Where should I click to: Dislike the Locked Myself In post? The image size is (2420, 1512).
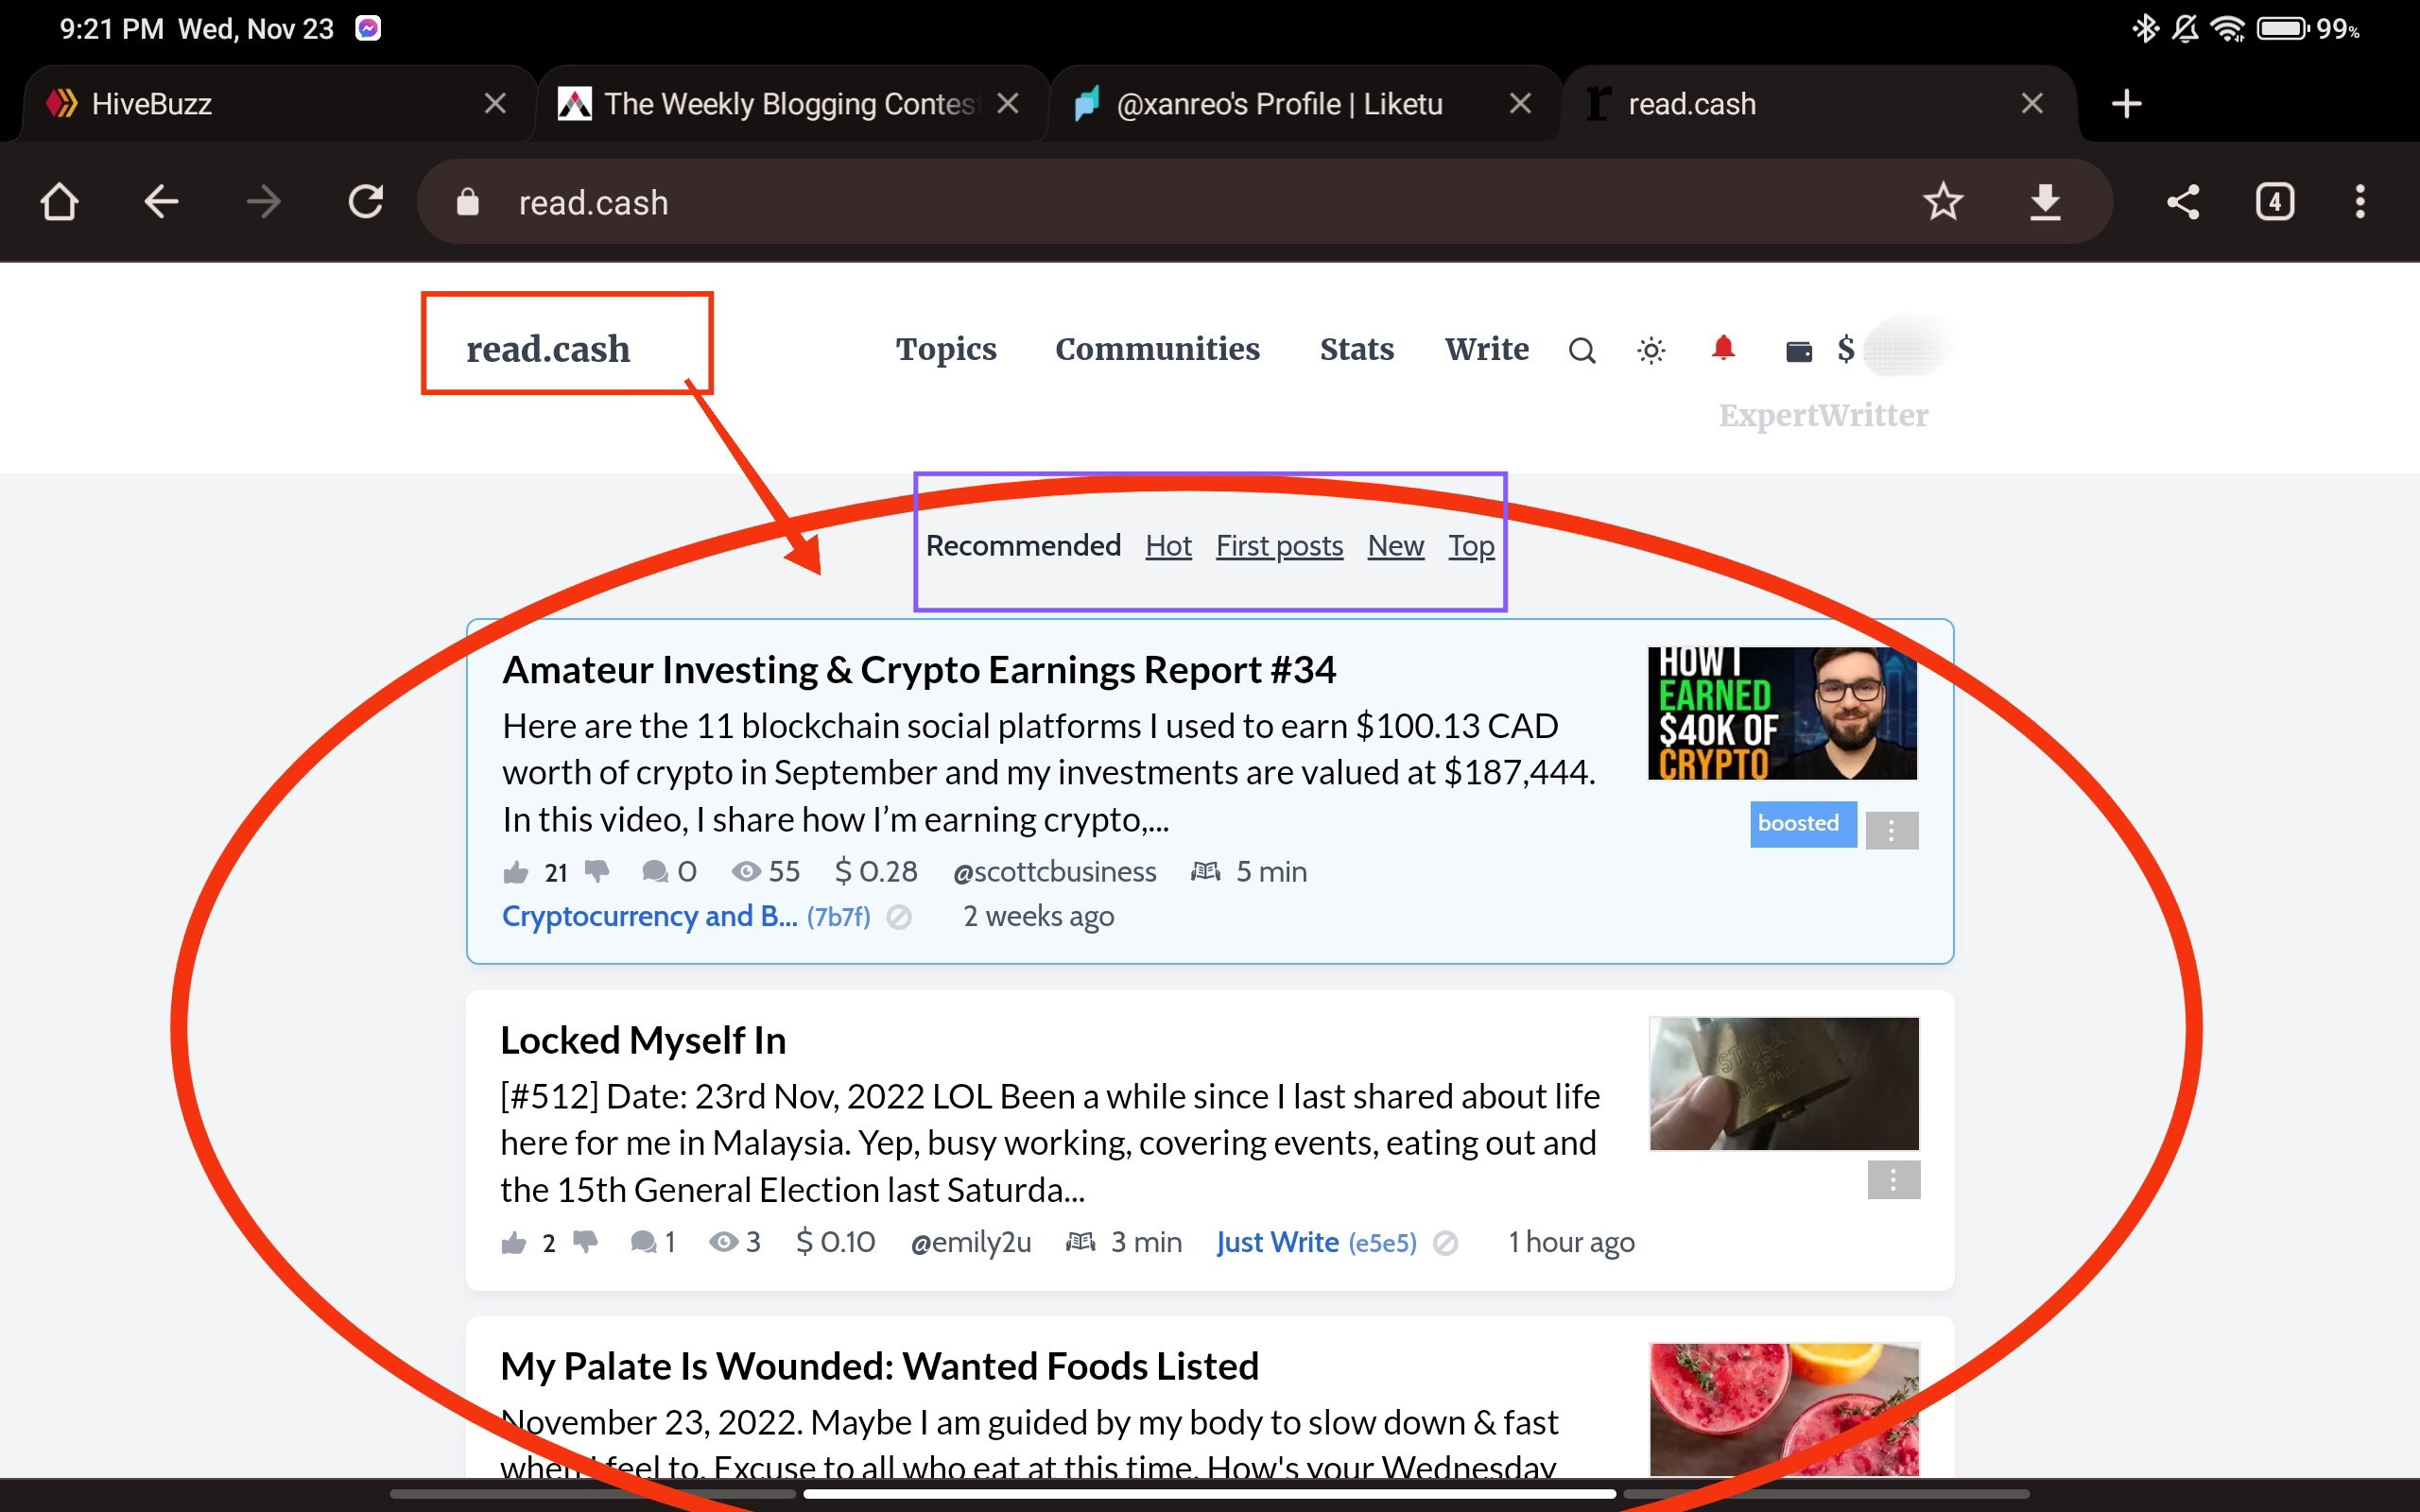coord(585,1242)
